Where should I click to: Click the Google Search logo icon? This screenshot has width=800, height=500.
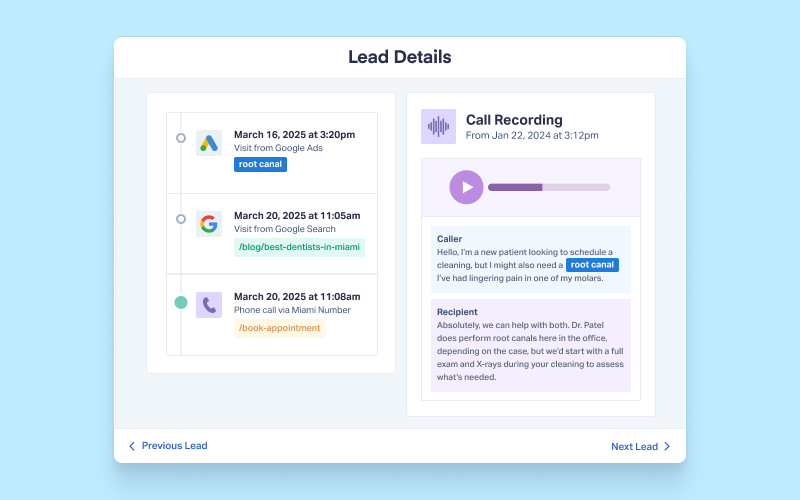pyautogui.click(x=209, y=224)
